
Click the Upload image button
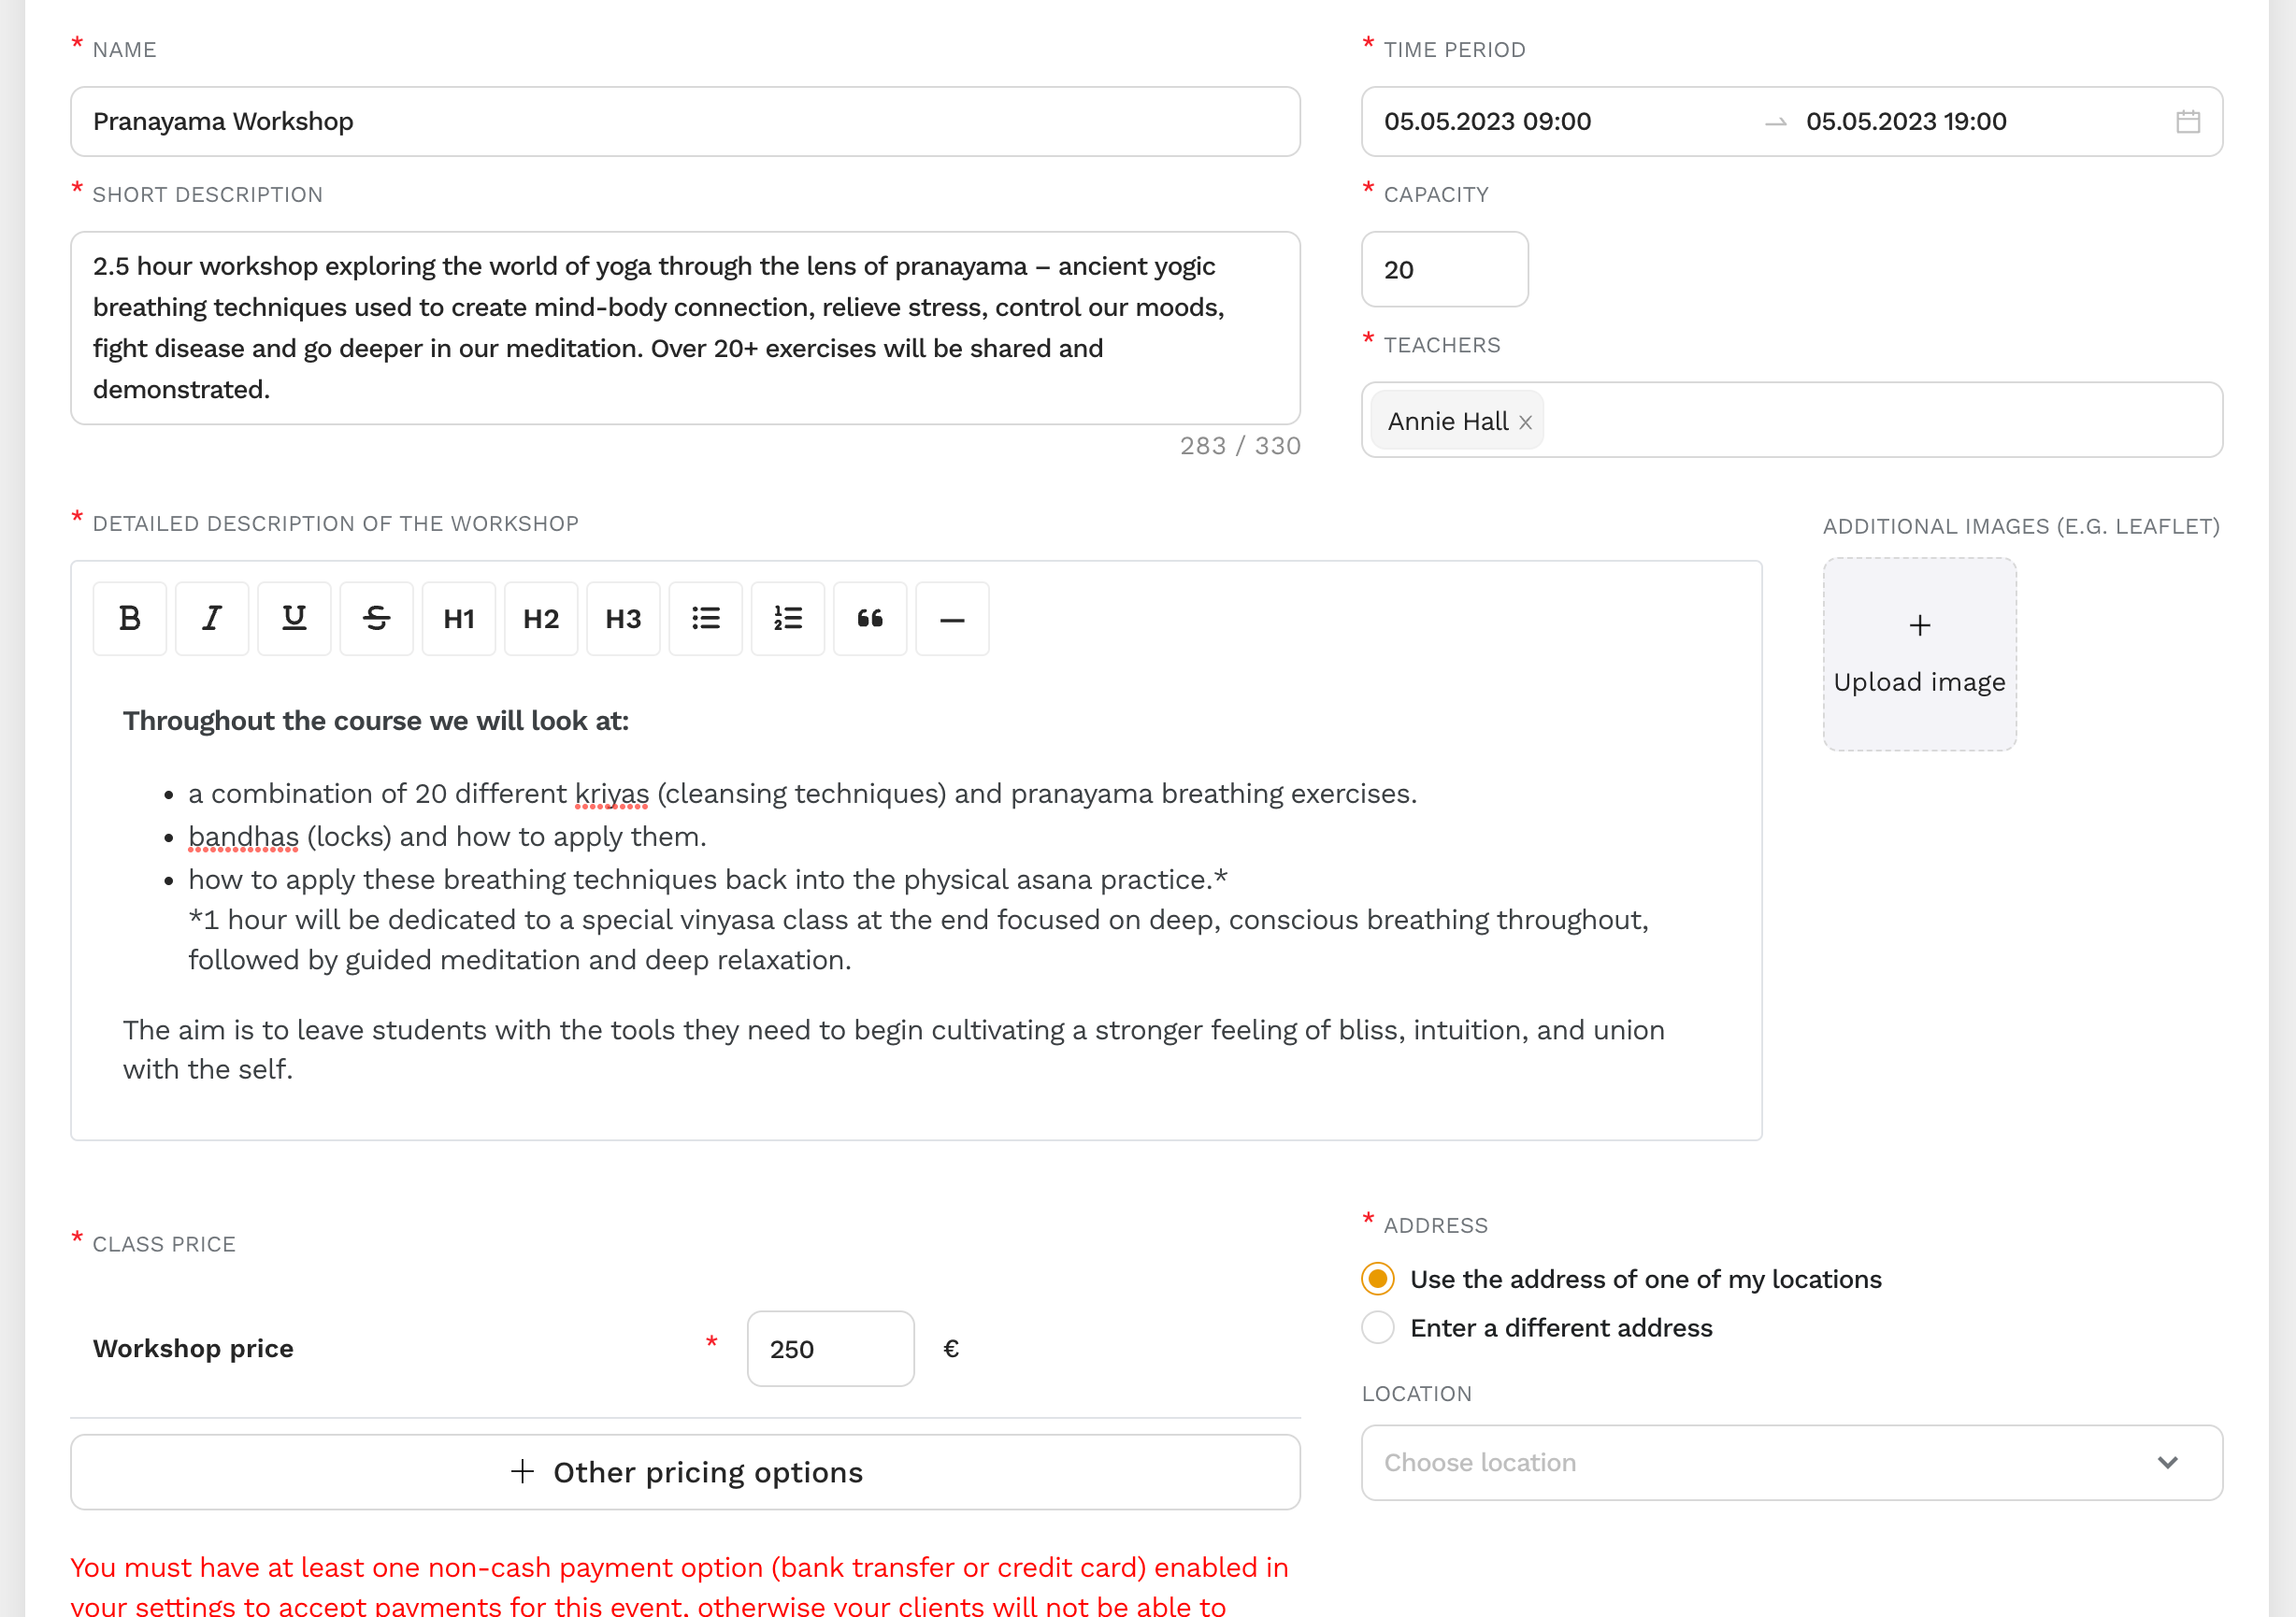(x=1920, y=652)
